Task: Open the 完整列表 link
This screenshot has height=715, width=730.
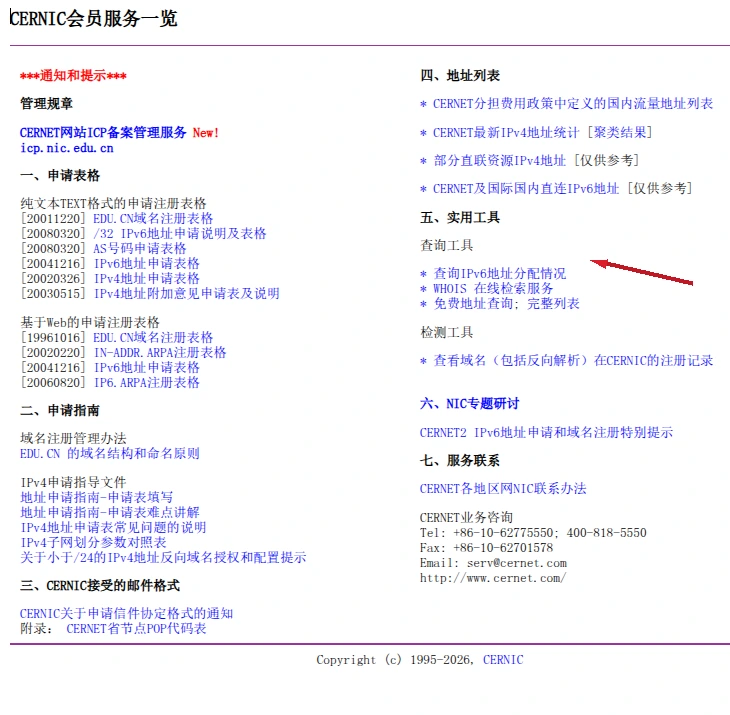Action: (553, 304)
